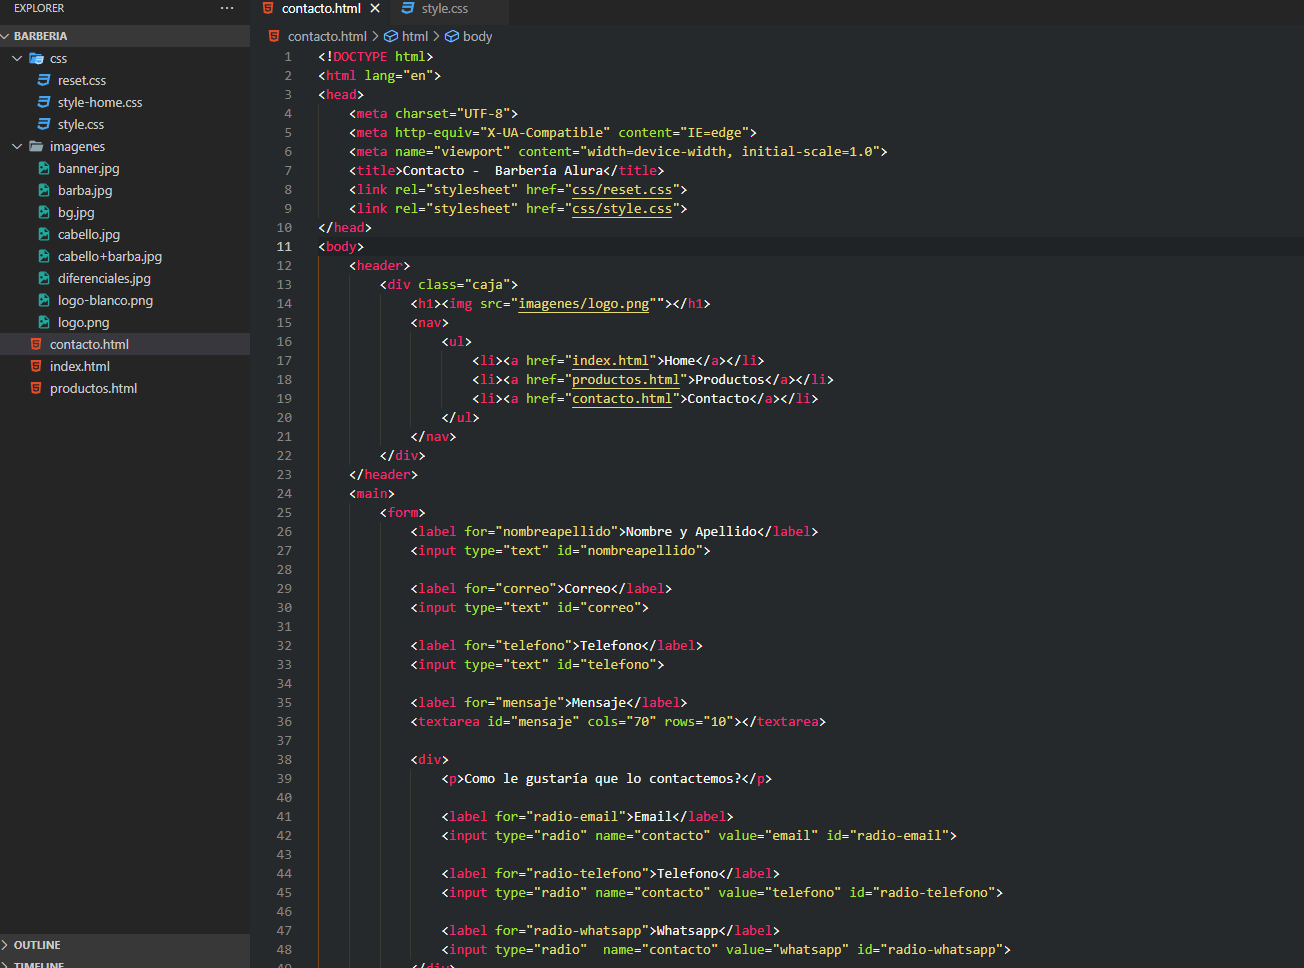Click the image icon beside banner.jpg

44,168
